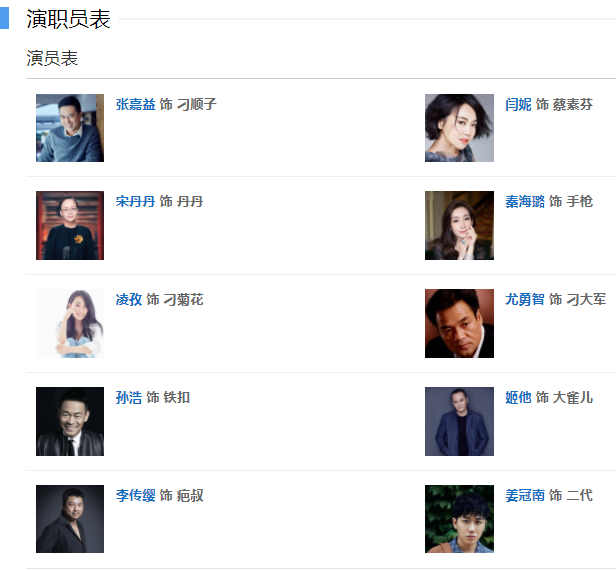Screen dimensions: 616x570
Task: Click the photo next to 凌孜
Action: [70, 324]
